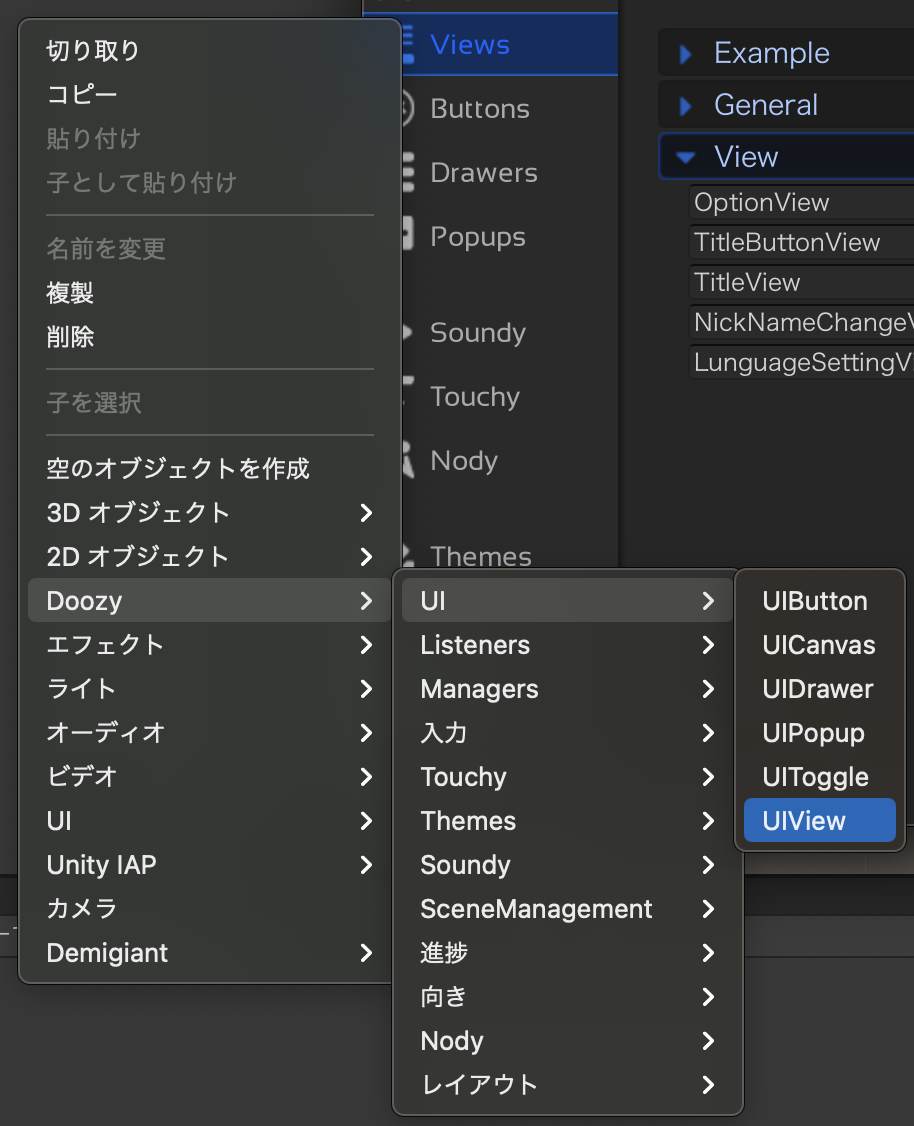
Task: Open the 3D オブジェクト submenu
Action: 209,513
